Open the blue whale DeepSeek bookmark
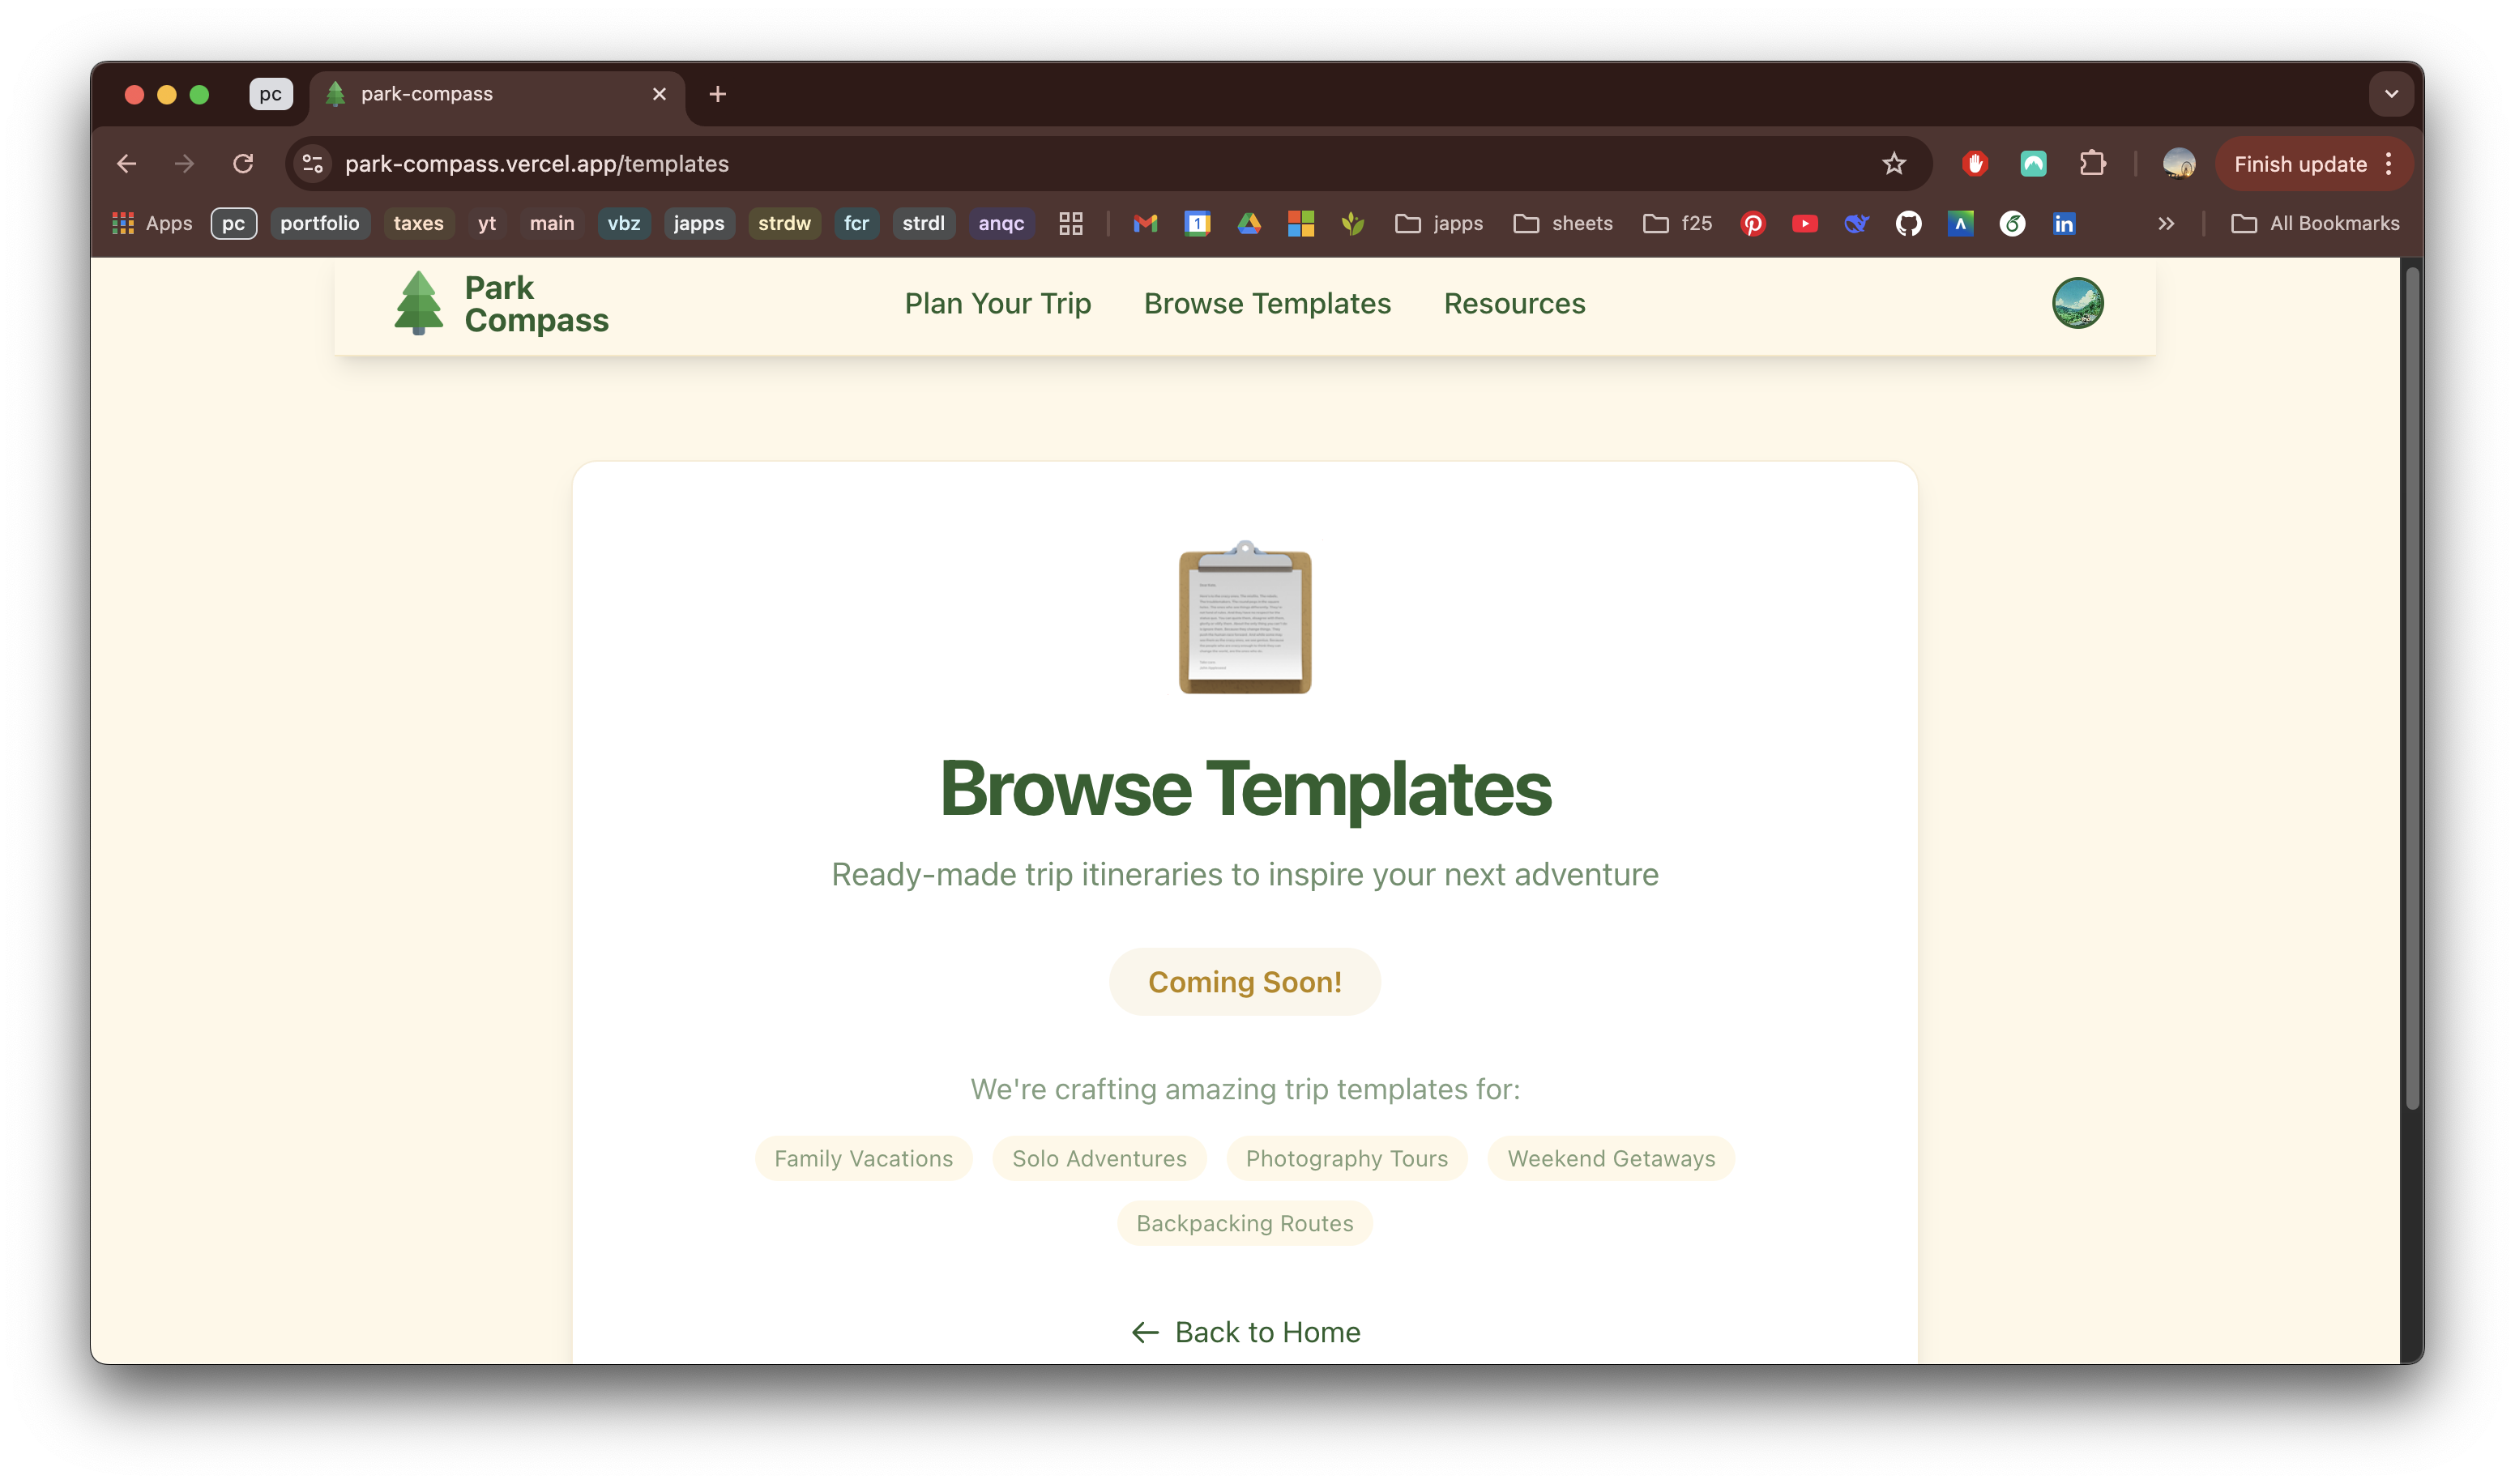The width and height of the screenshot is (2515, 1484). click(1856, 223)
